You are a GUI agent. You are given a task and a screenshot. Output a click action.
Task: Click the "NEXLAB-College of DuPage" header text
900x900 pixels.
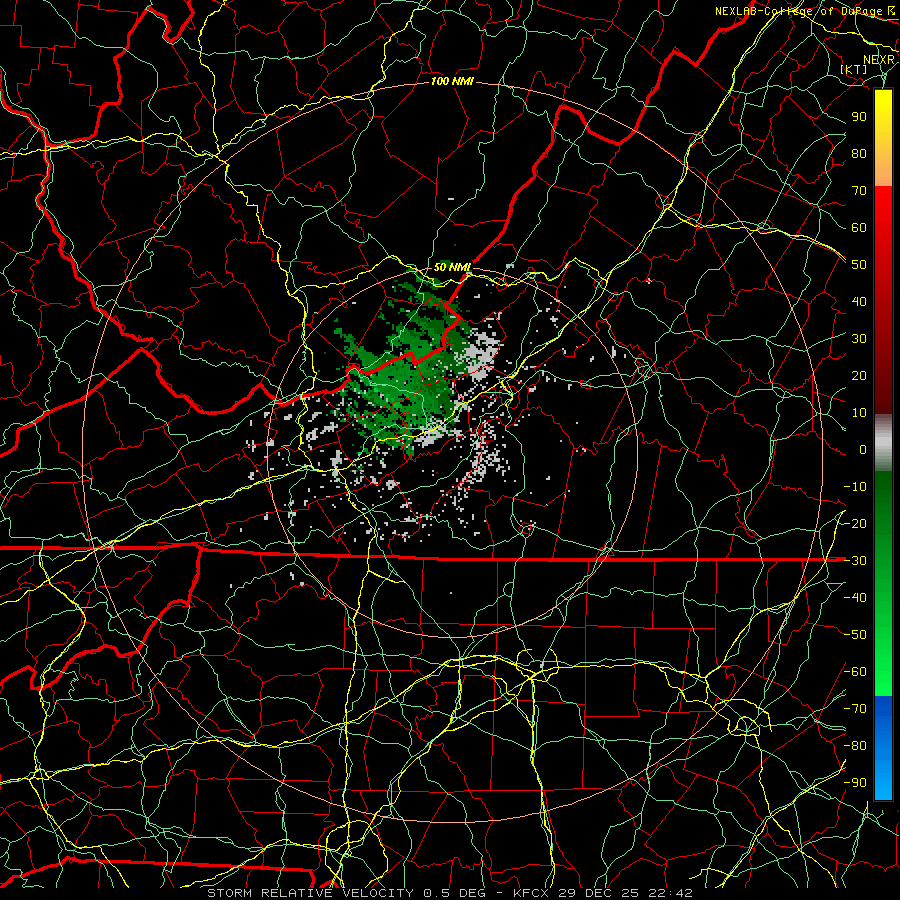798,11
